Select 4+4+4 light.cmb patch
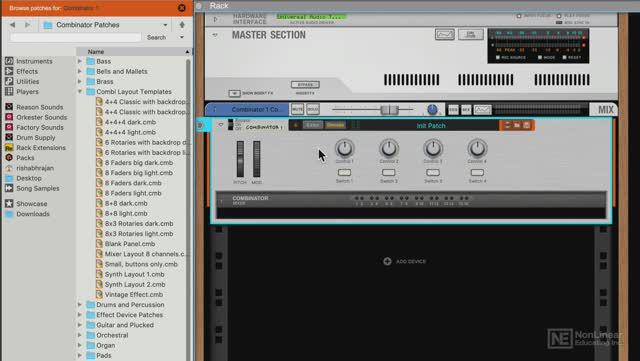Screen dimensions: 640x361 pyautogui.click(x=130, y=132)
